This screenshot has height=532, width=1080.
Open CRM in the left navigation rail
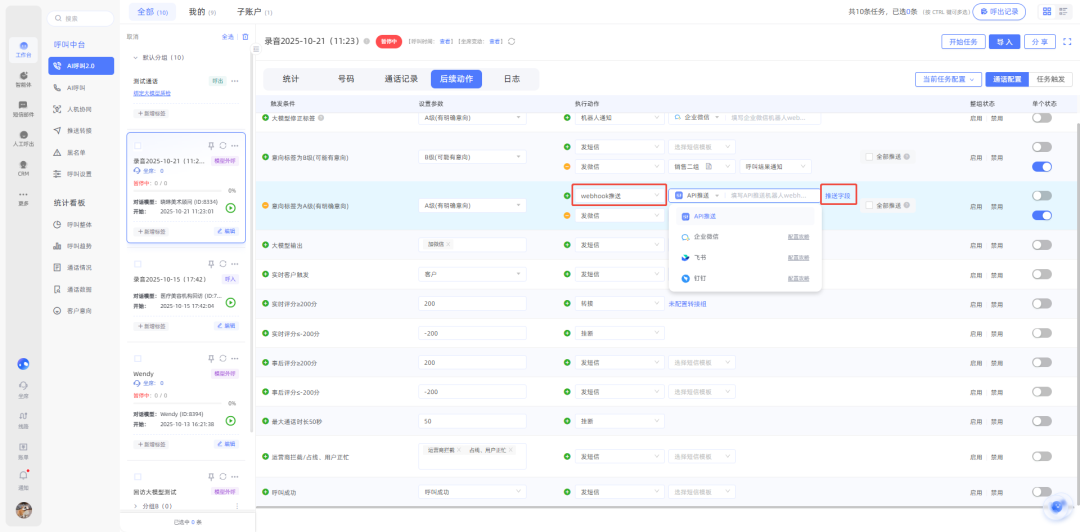(x=22, y=168)
